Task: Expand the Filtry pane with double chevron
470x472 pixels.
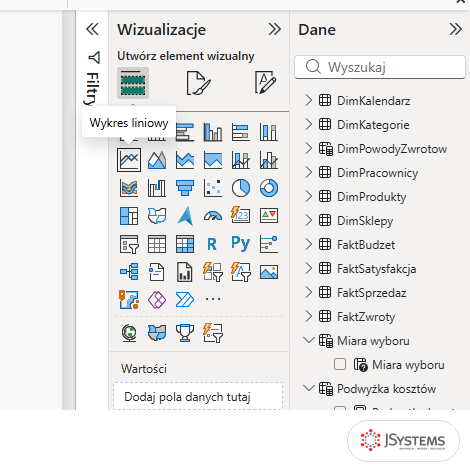Action: (x=92, y=29)
